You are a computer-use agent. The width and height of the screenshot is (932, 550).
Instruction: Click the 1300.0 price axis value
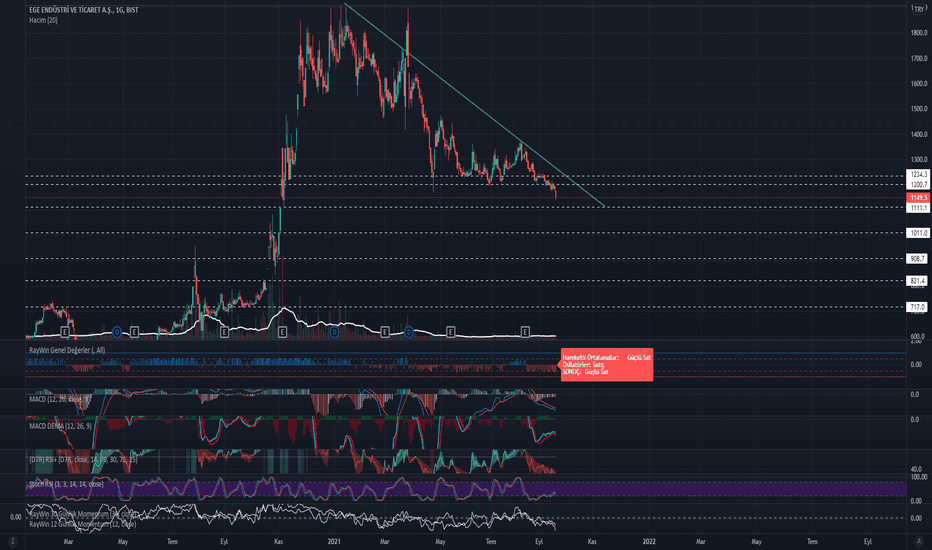click(x=919, y=159)
